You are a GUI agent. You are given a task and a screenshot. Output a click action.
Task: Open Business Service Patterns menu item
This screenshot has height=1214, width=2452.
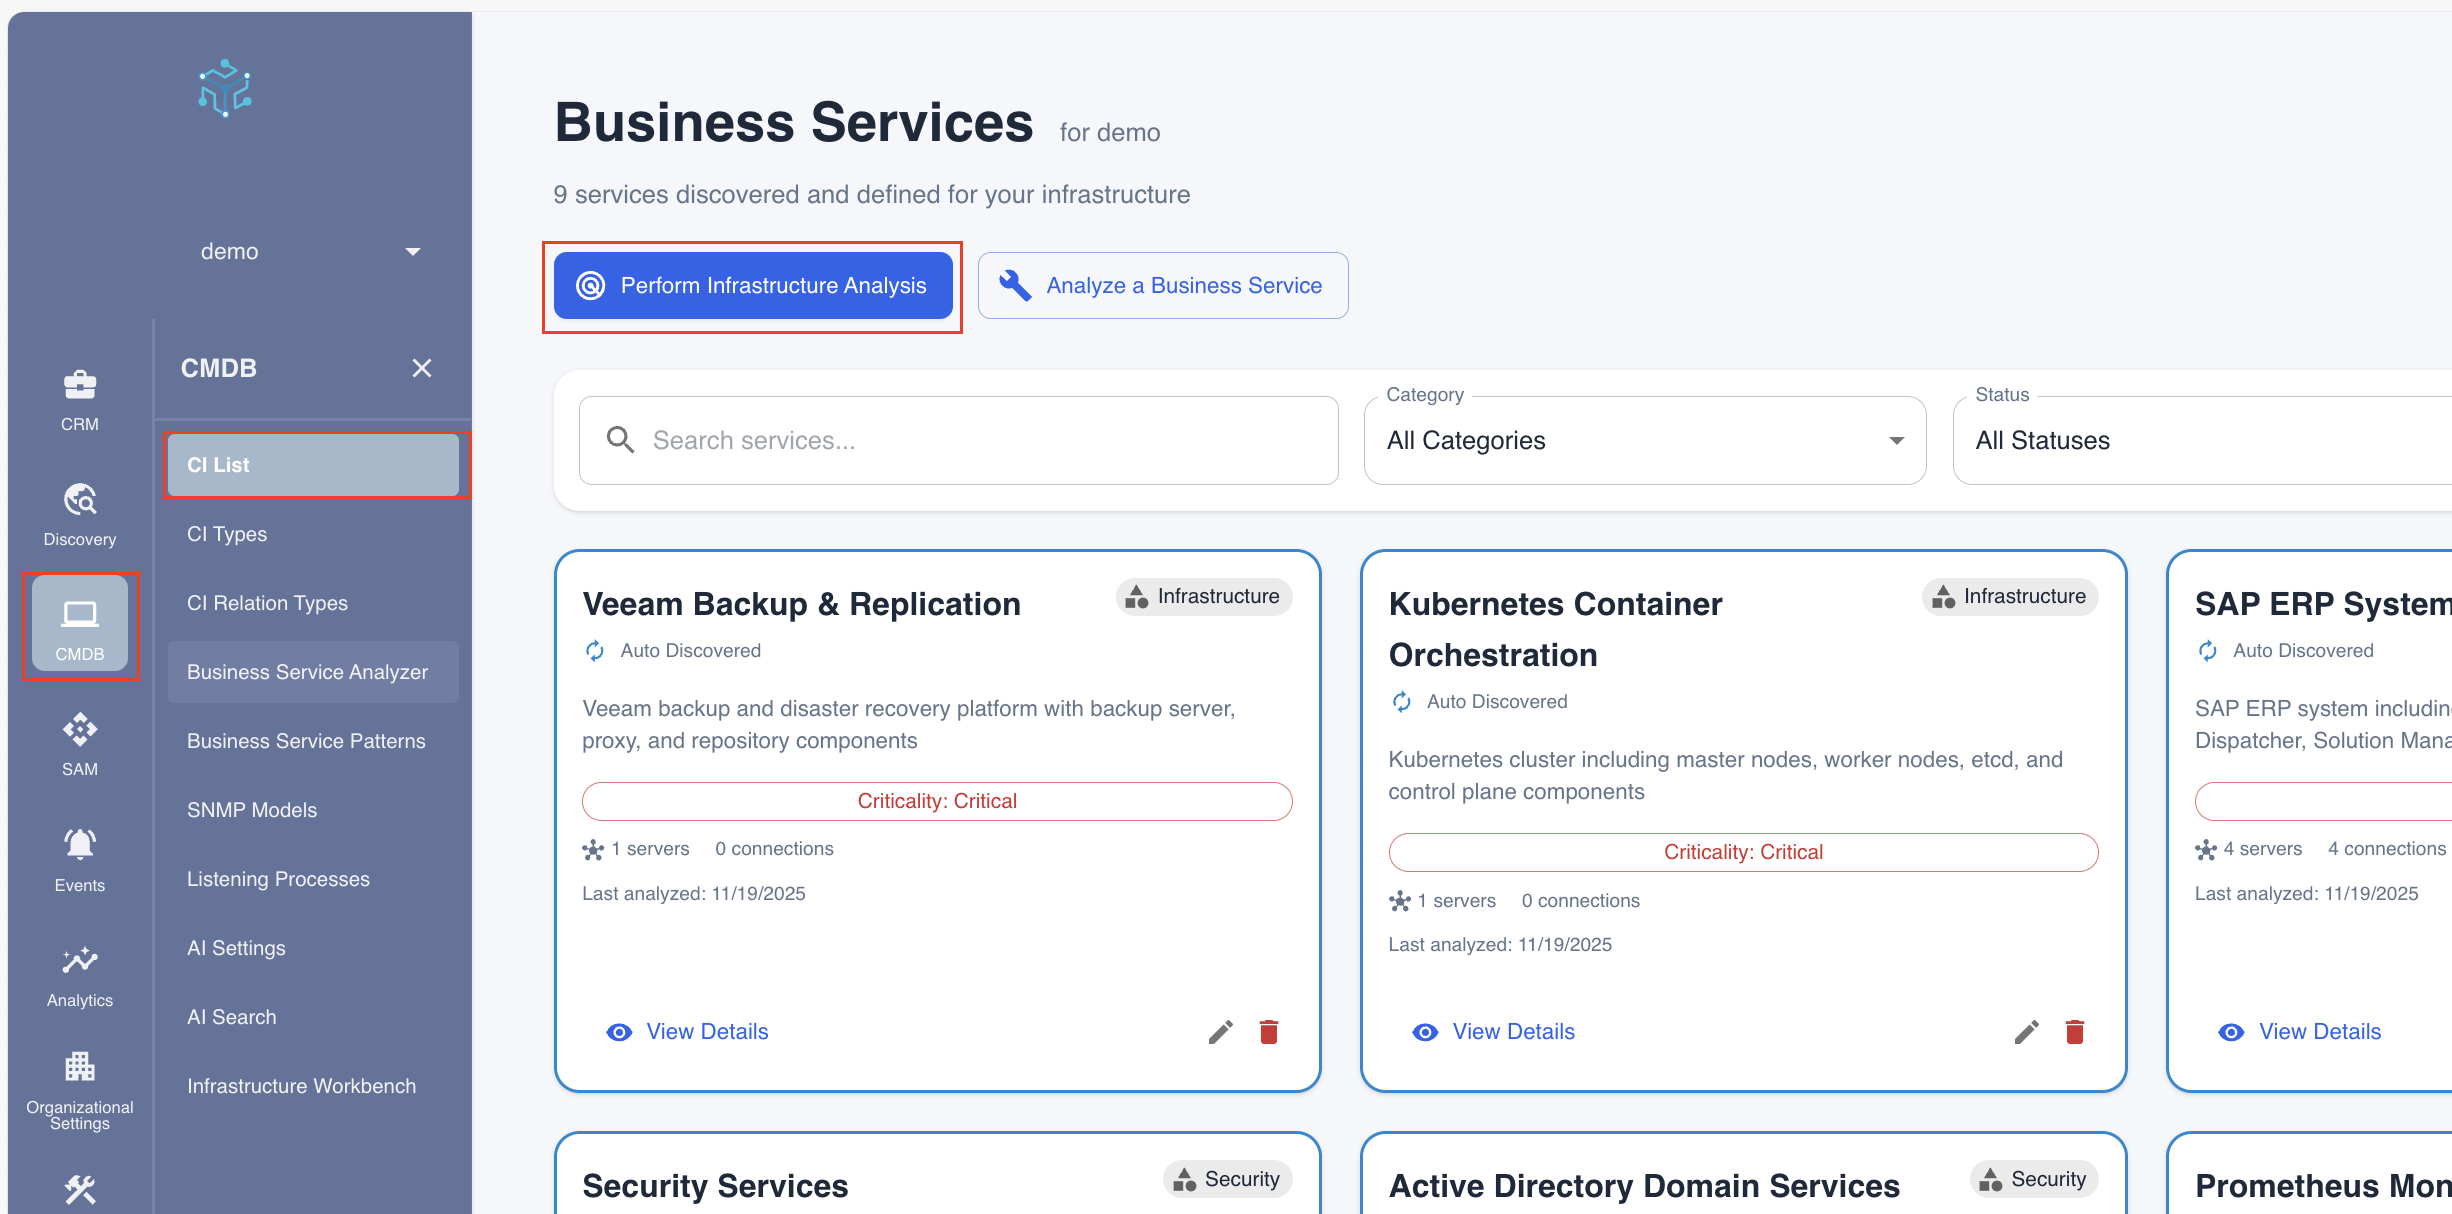pyautogui.click(x=306, y=740)
